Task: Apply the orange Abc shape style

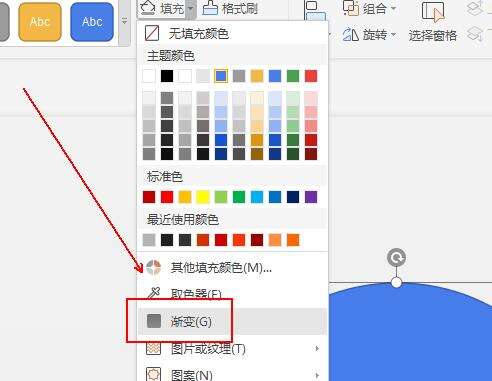Action: coord(40,22)
